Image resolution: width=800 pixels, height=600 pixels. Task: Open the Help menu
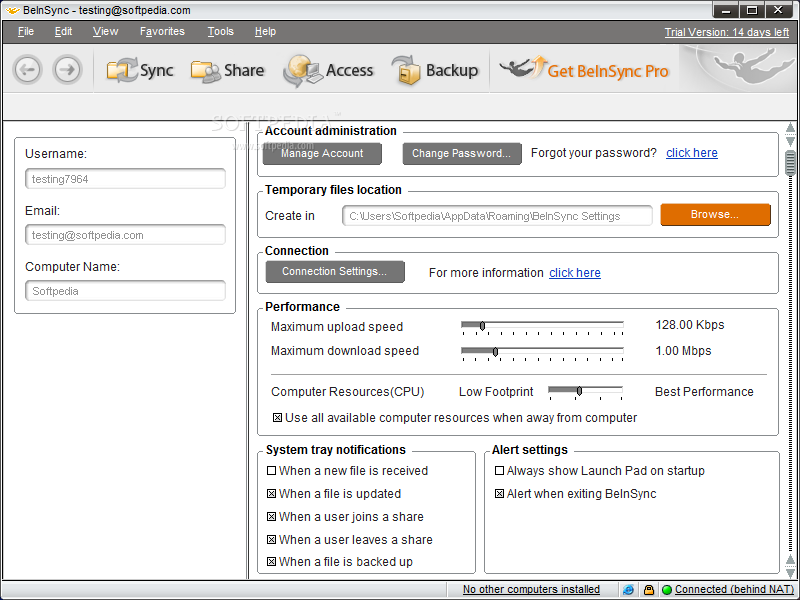point(265,31)
